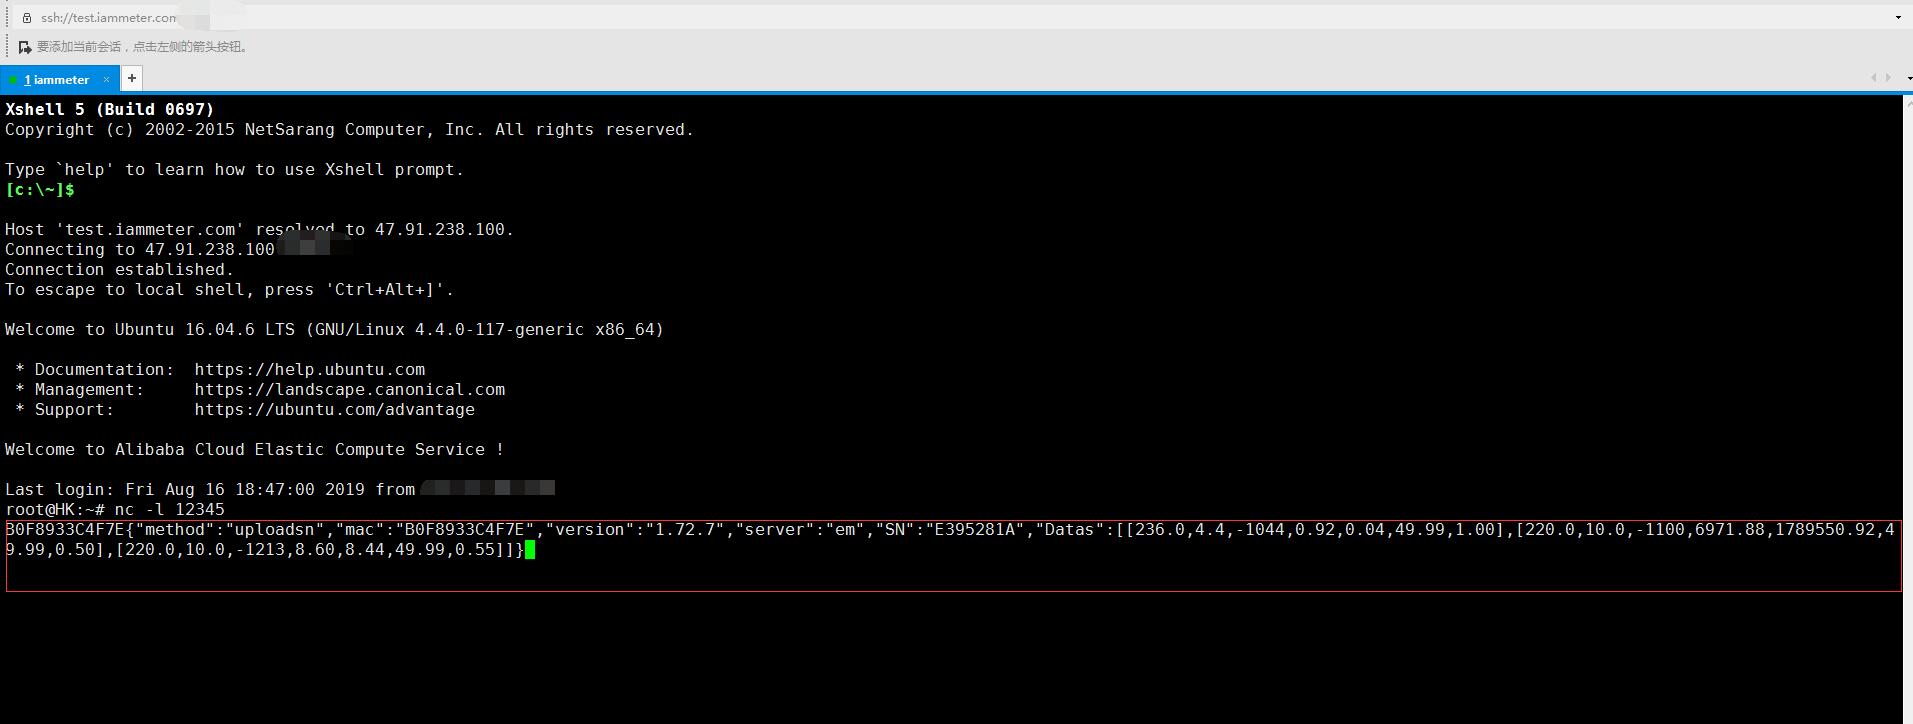Click the https://landscape.canonical.com management link
Viewport: 1913px width, 724px height.
(349, 390)
